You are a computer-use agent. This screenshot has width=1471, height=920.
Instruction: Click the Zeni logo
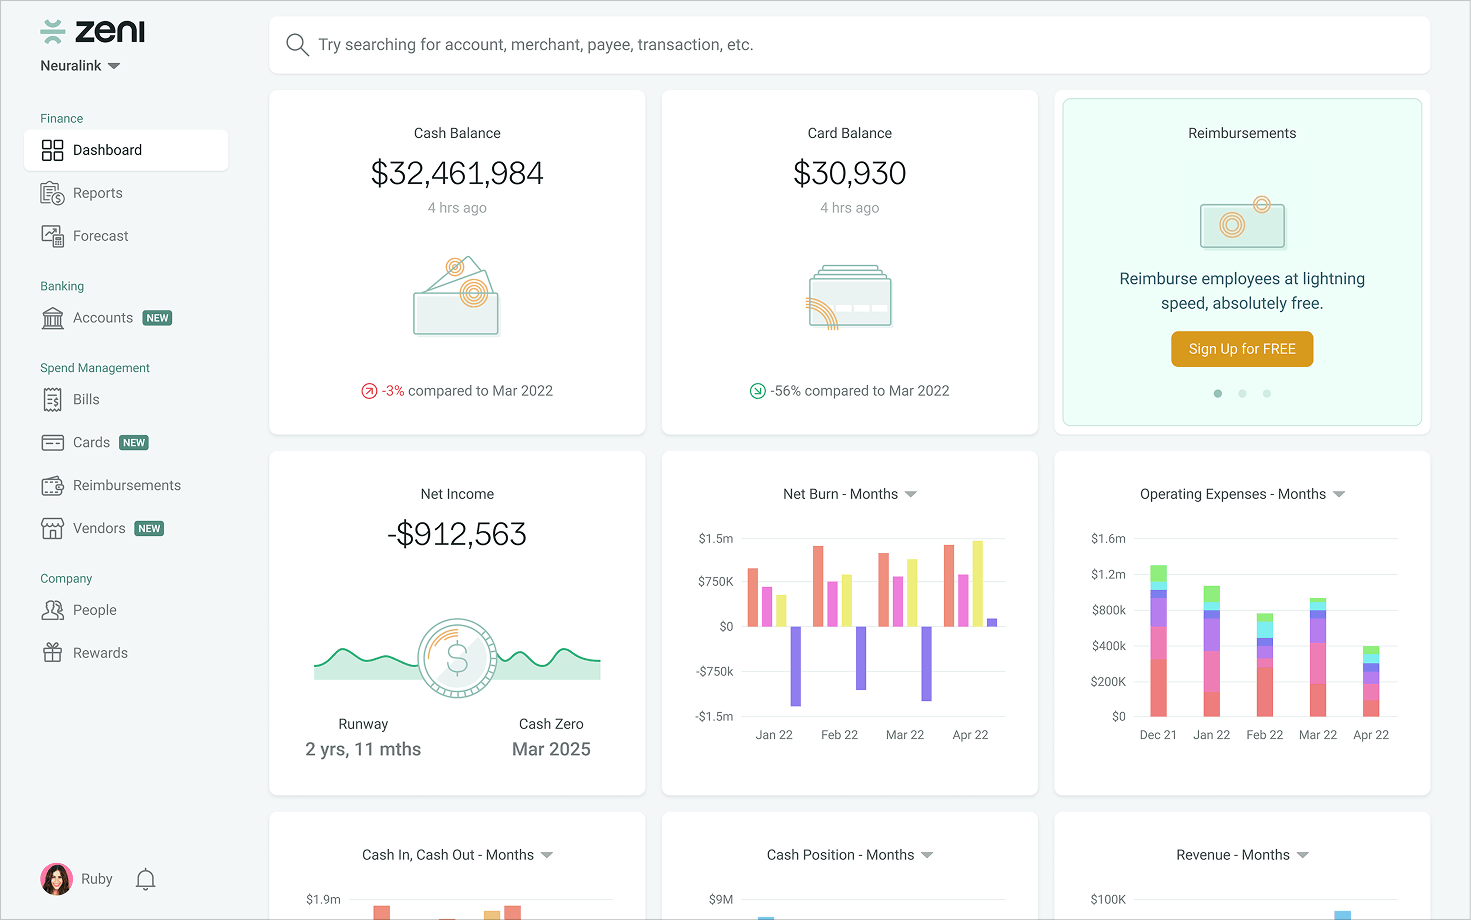tap(92, 31)
